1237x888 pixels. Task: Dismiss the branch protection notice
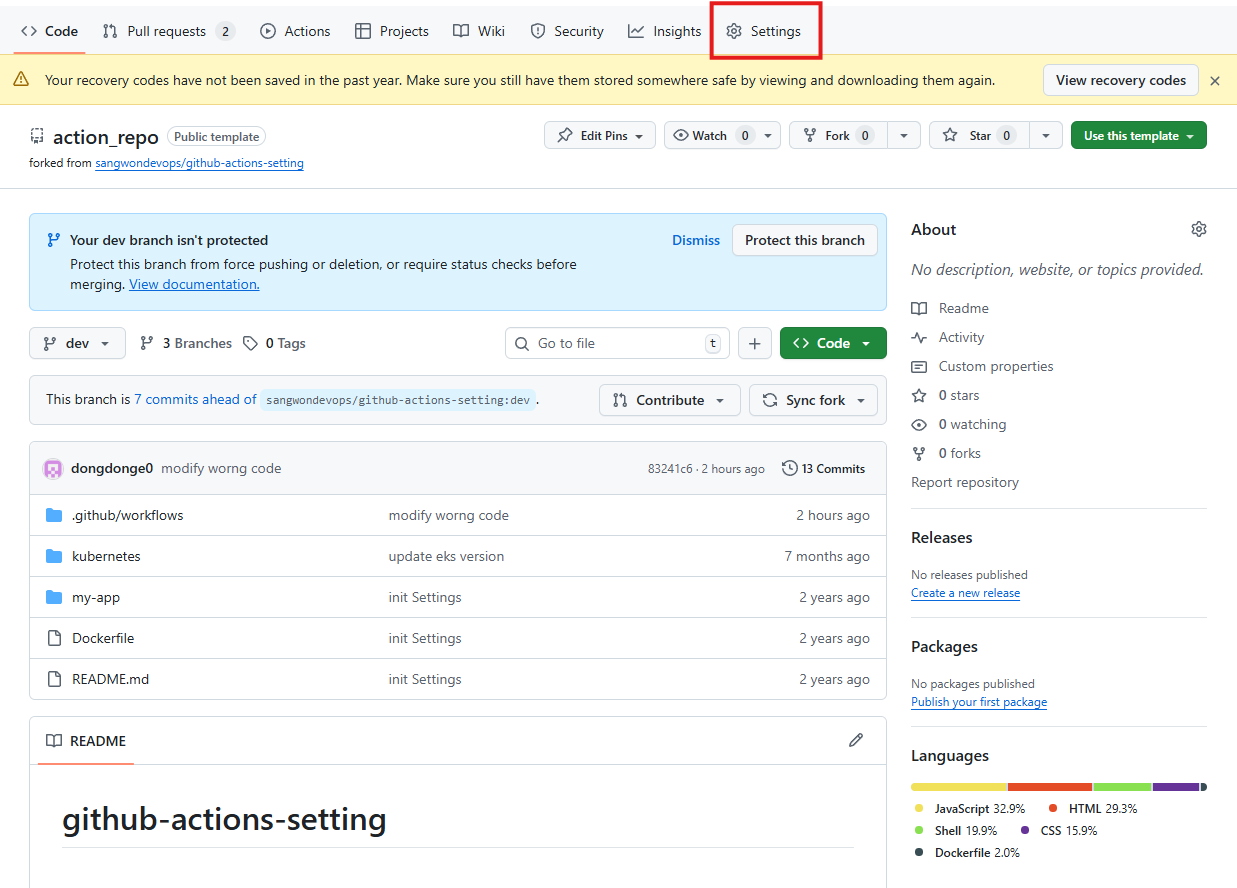696,240
